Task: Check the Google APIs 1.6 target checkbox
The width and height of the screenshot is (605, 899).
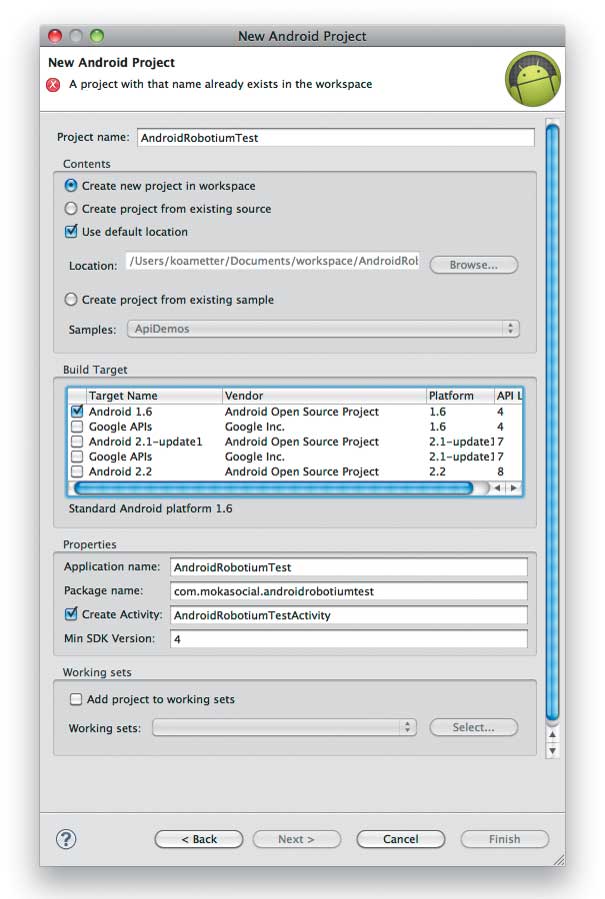Action: point(77,427)
